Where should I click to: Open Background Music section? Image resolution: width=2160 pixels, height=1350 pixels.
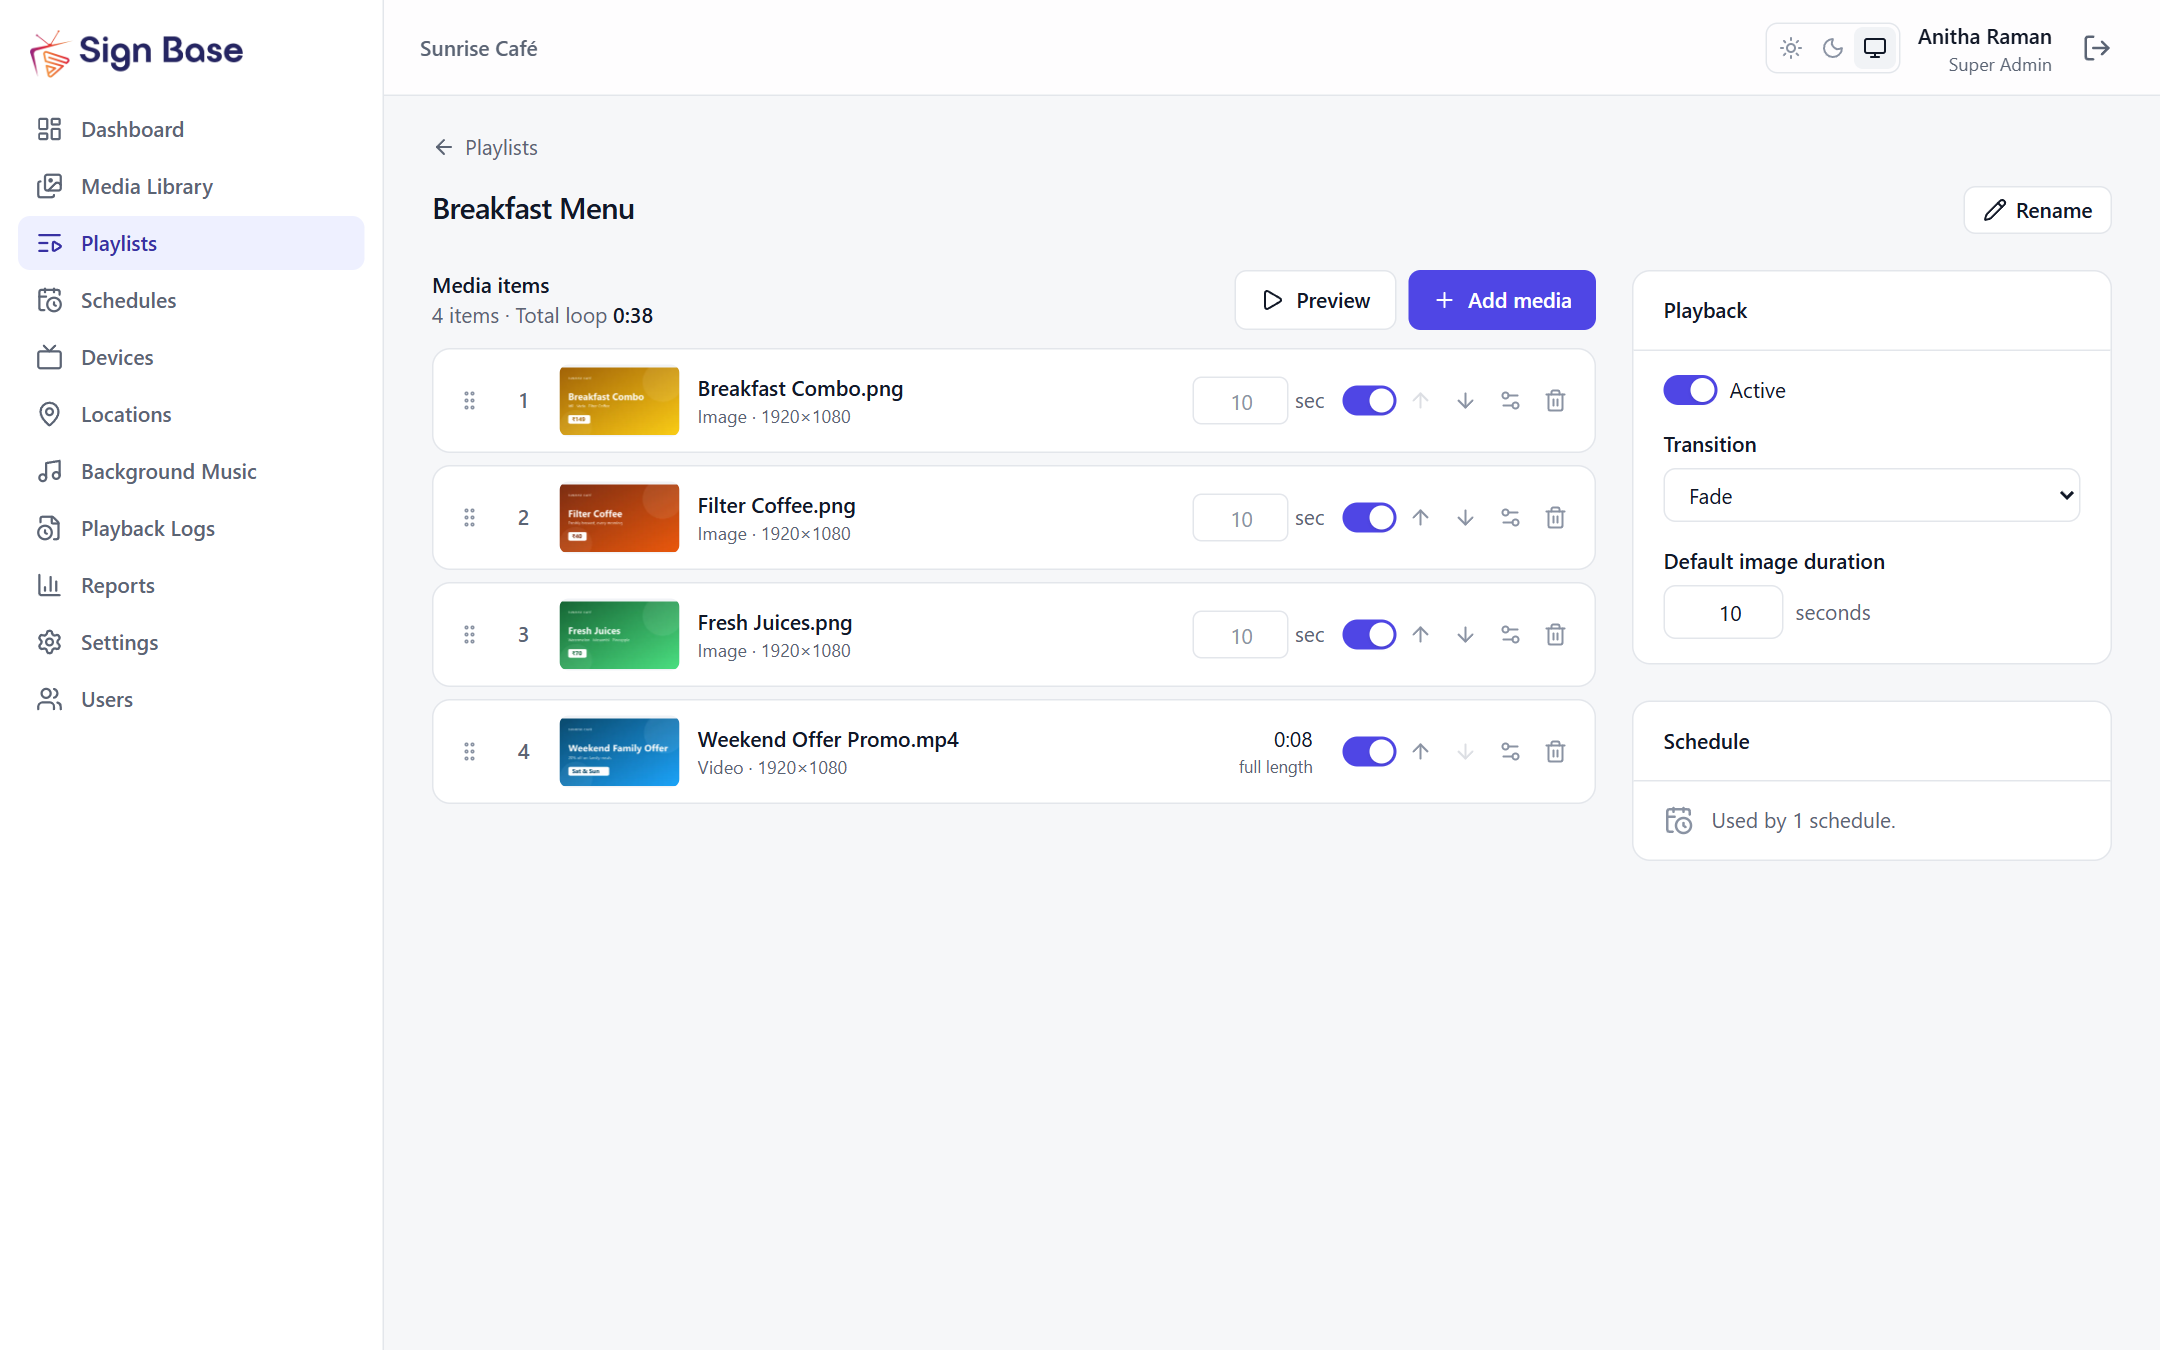click(191, 471)
